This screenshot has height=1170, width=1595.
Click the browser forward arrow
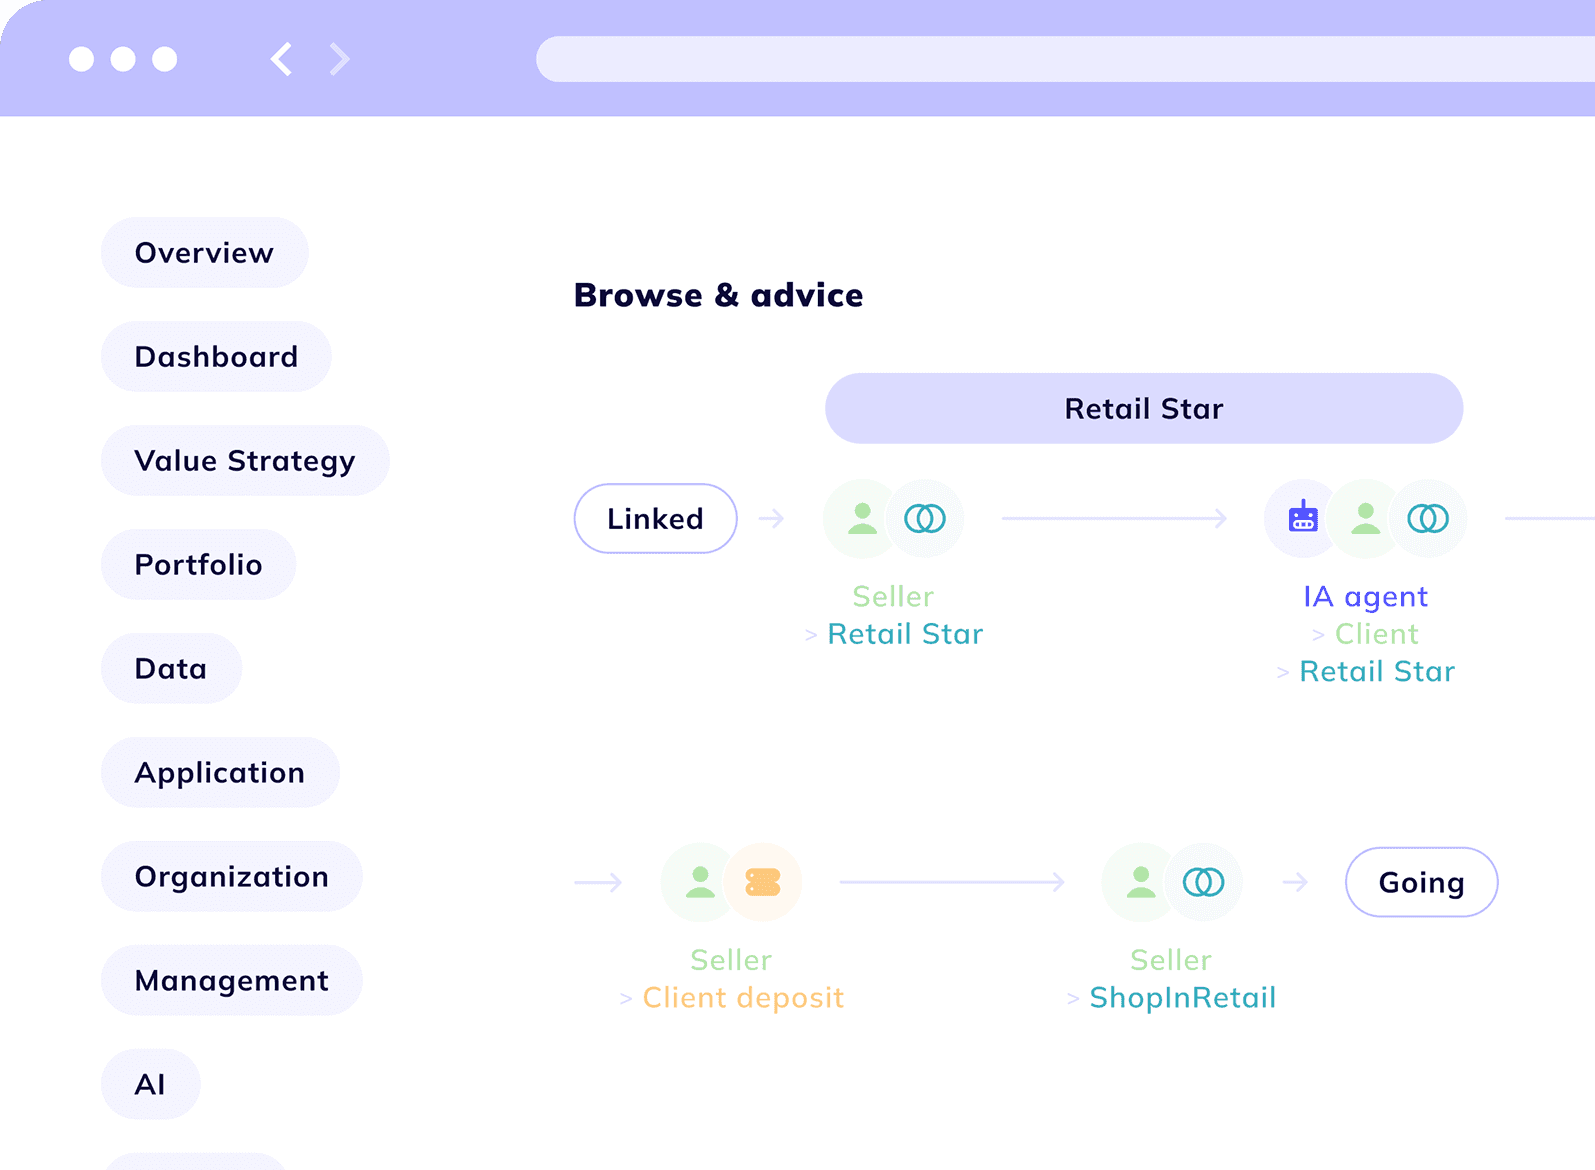point(340,59)
